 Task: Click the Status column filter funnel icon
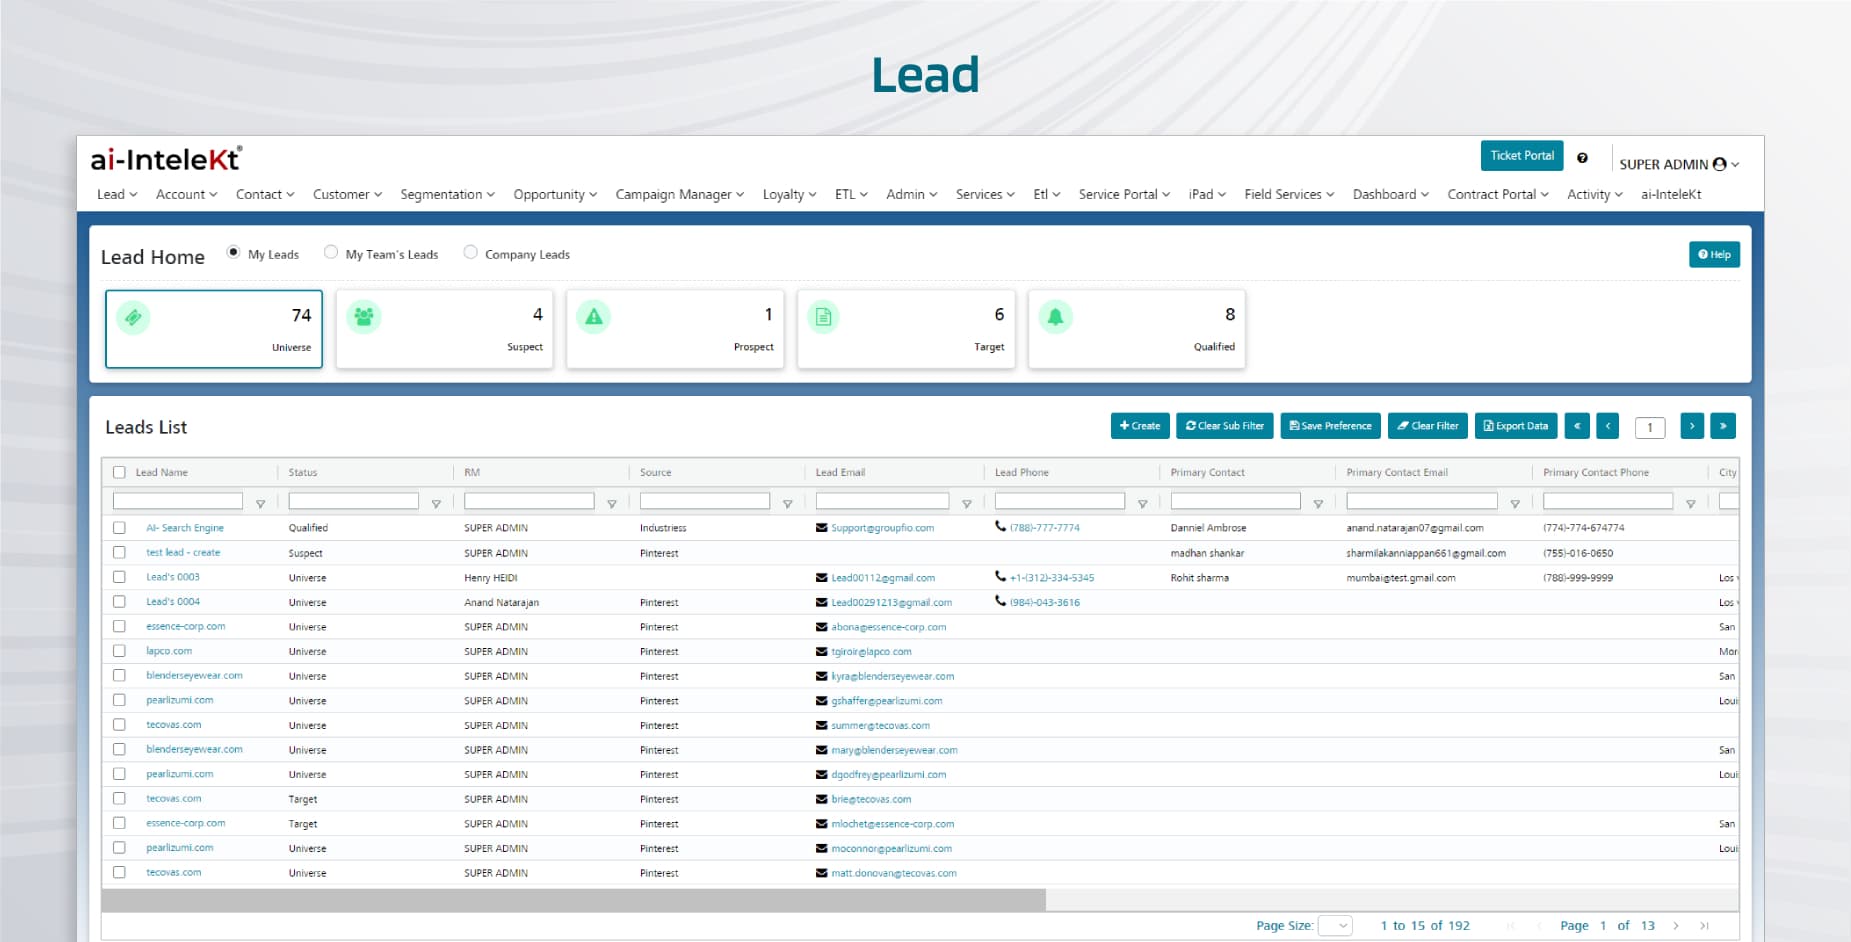click(x=436, y=504)
